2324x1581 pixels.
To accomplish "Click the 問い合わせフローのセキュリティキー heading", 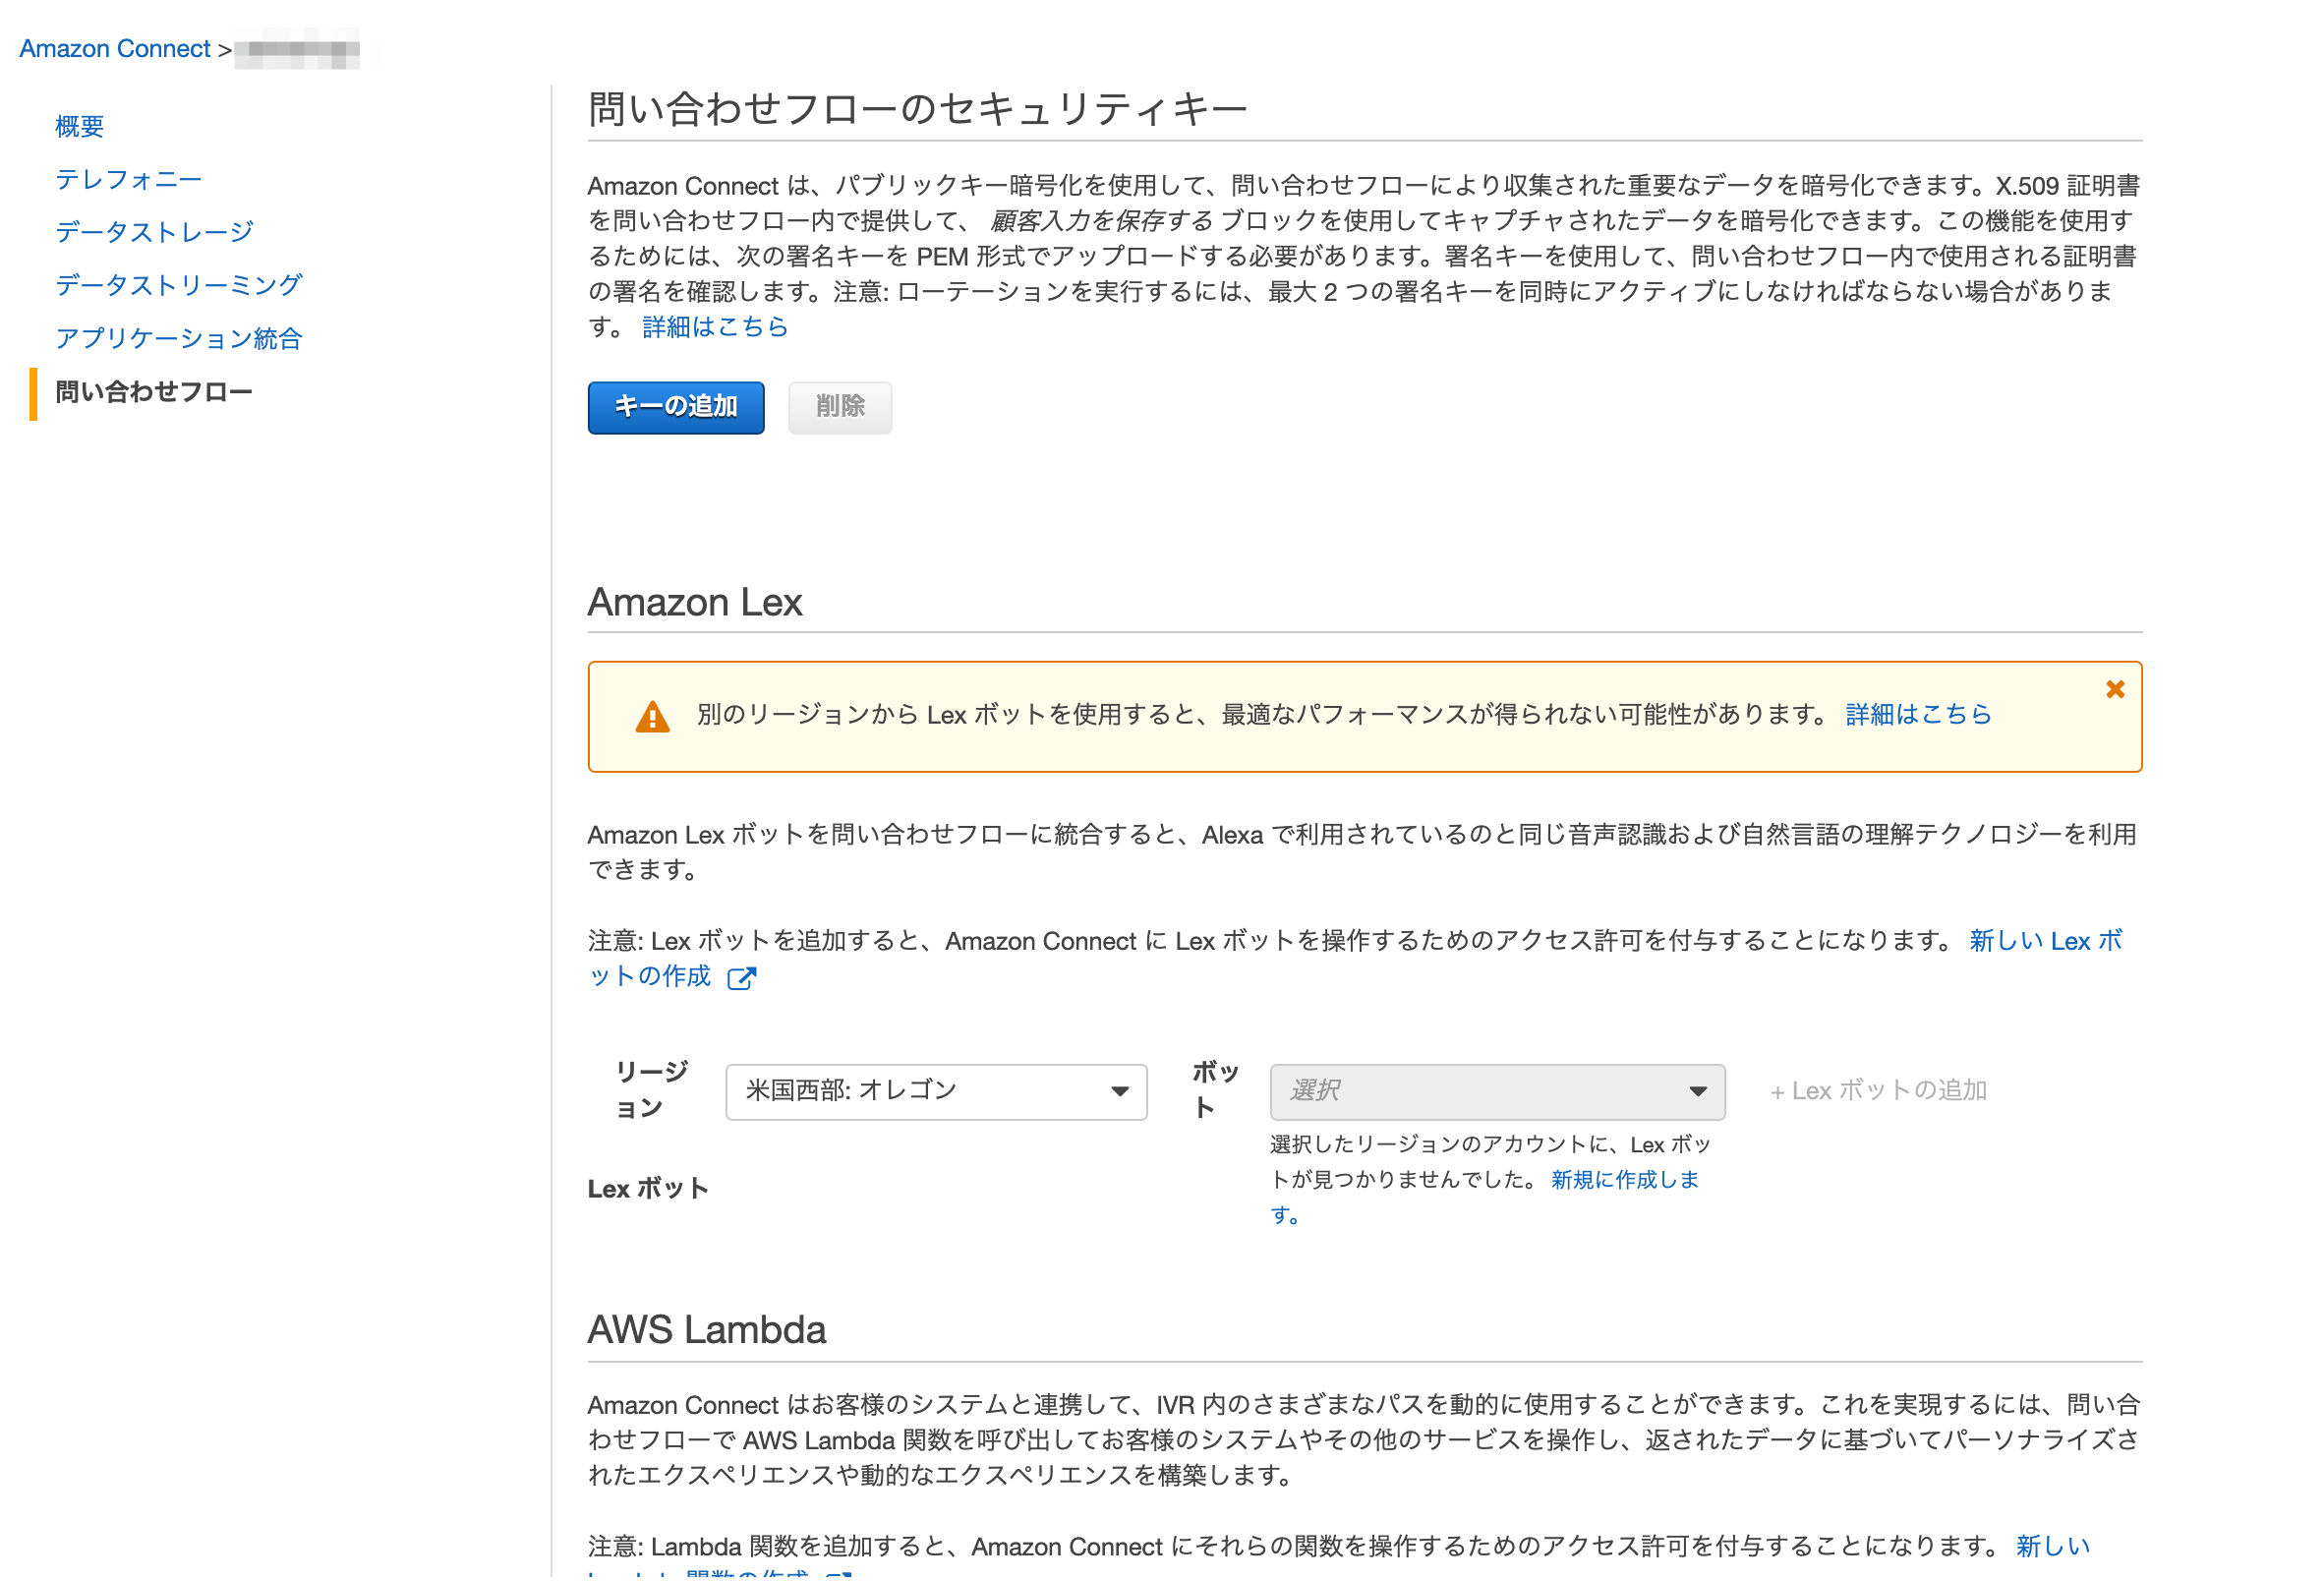I will point(917,108).
